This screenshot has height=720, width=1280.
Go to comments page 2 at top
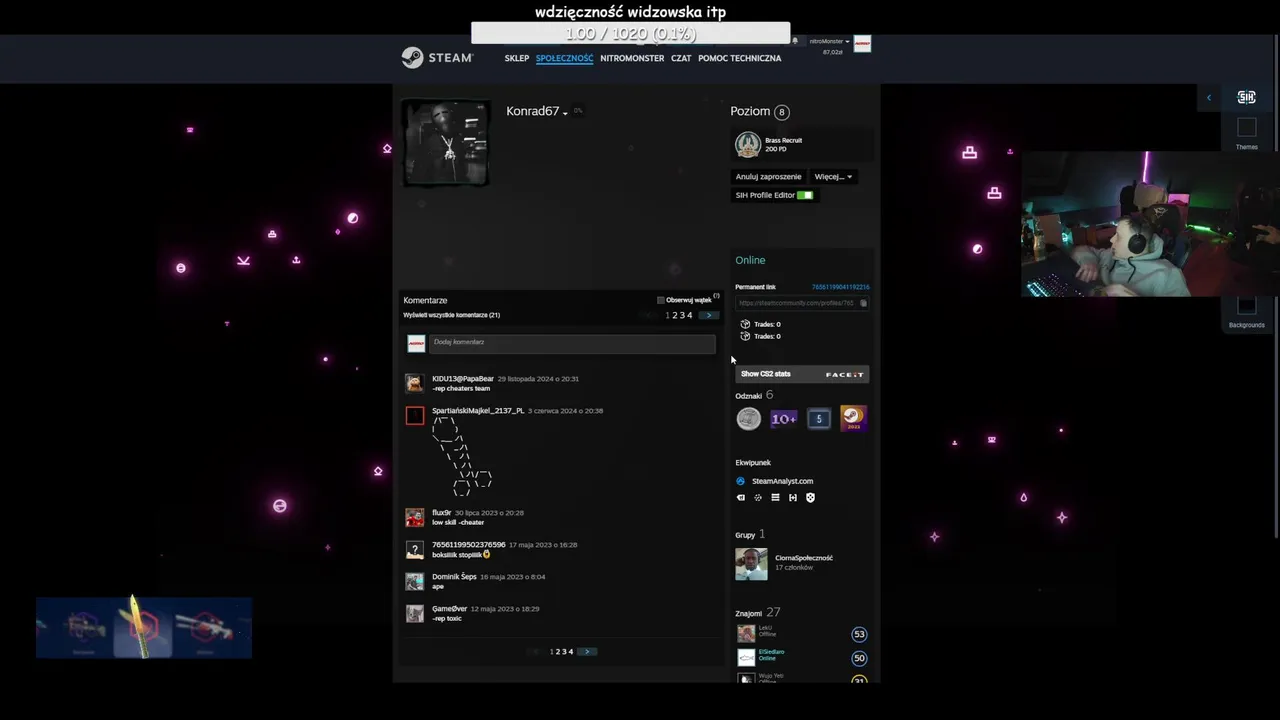(675, 315)
